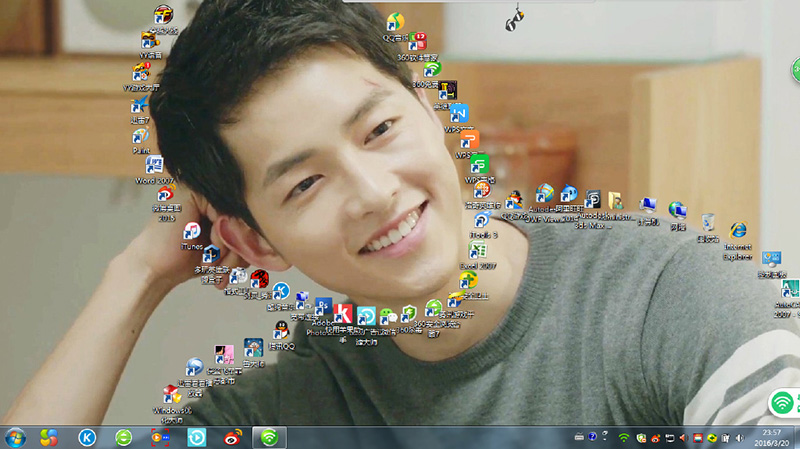The image size is (800, 449).
Task: Click the green WiFi floating widget
Action: 783,403
